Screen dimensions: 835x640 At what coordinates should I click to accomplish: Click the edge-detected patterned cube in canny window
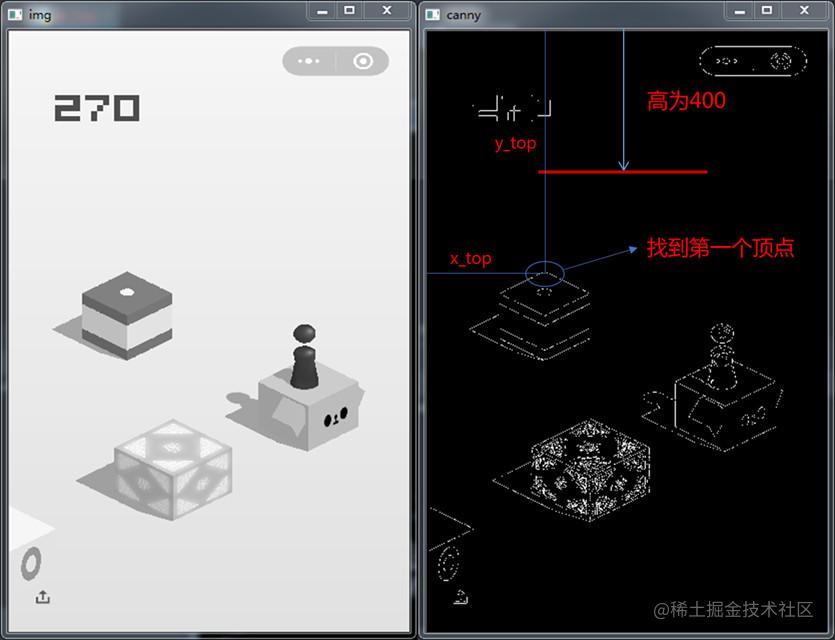tap(590, 470)
